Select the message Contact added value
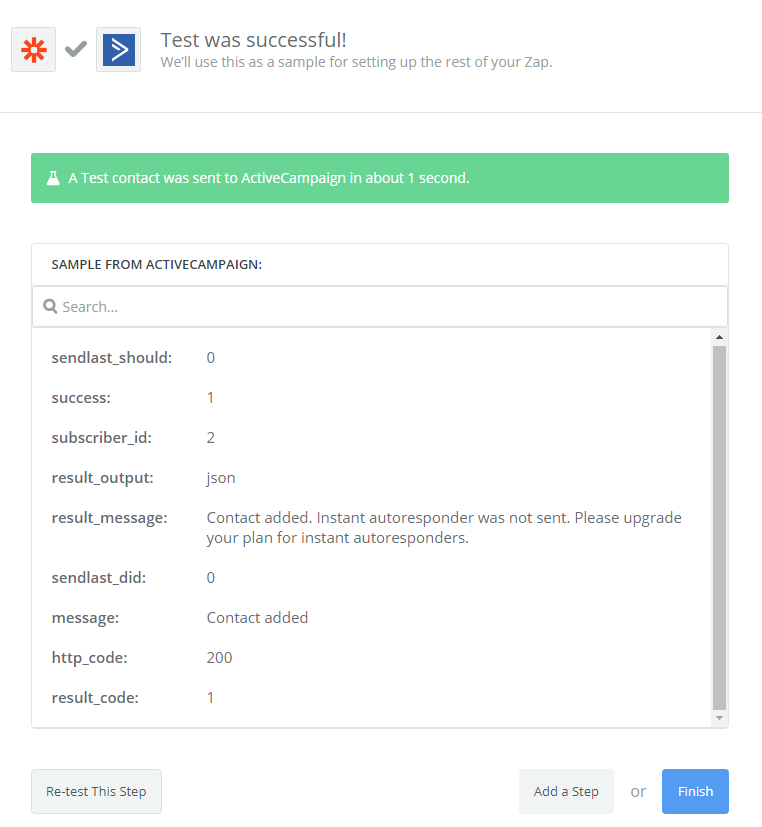The image size is (762, 827). tap(257, 618)
